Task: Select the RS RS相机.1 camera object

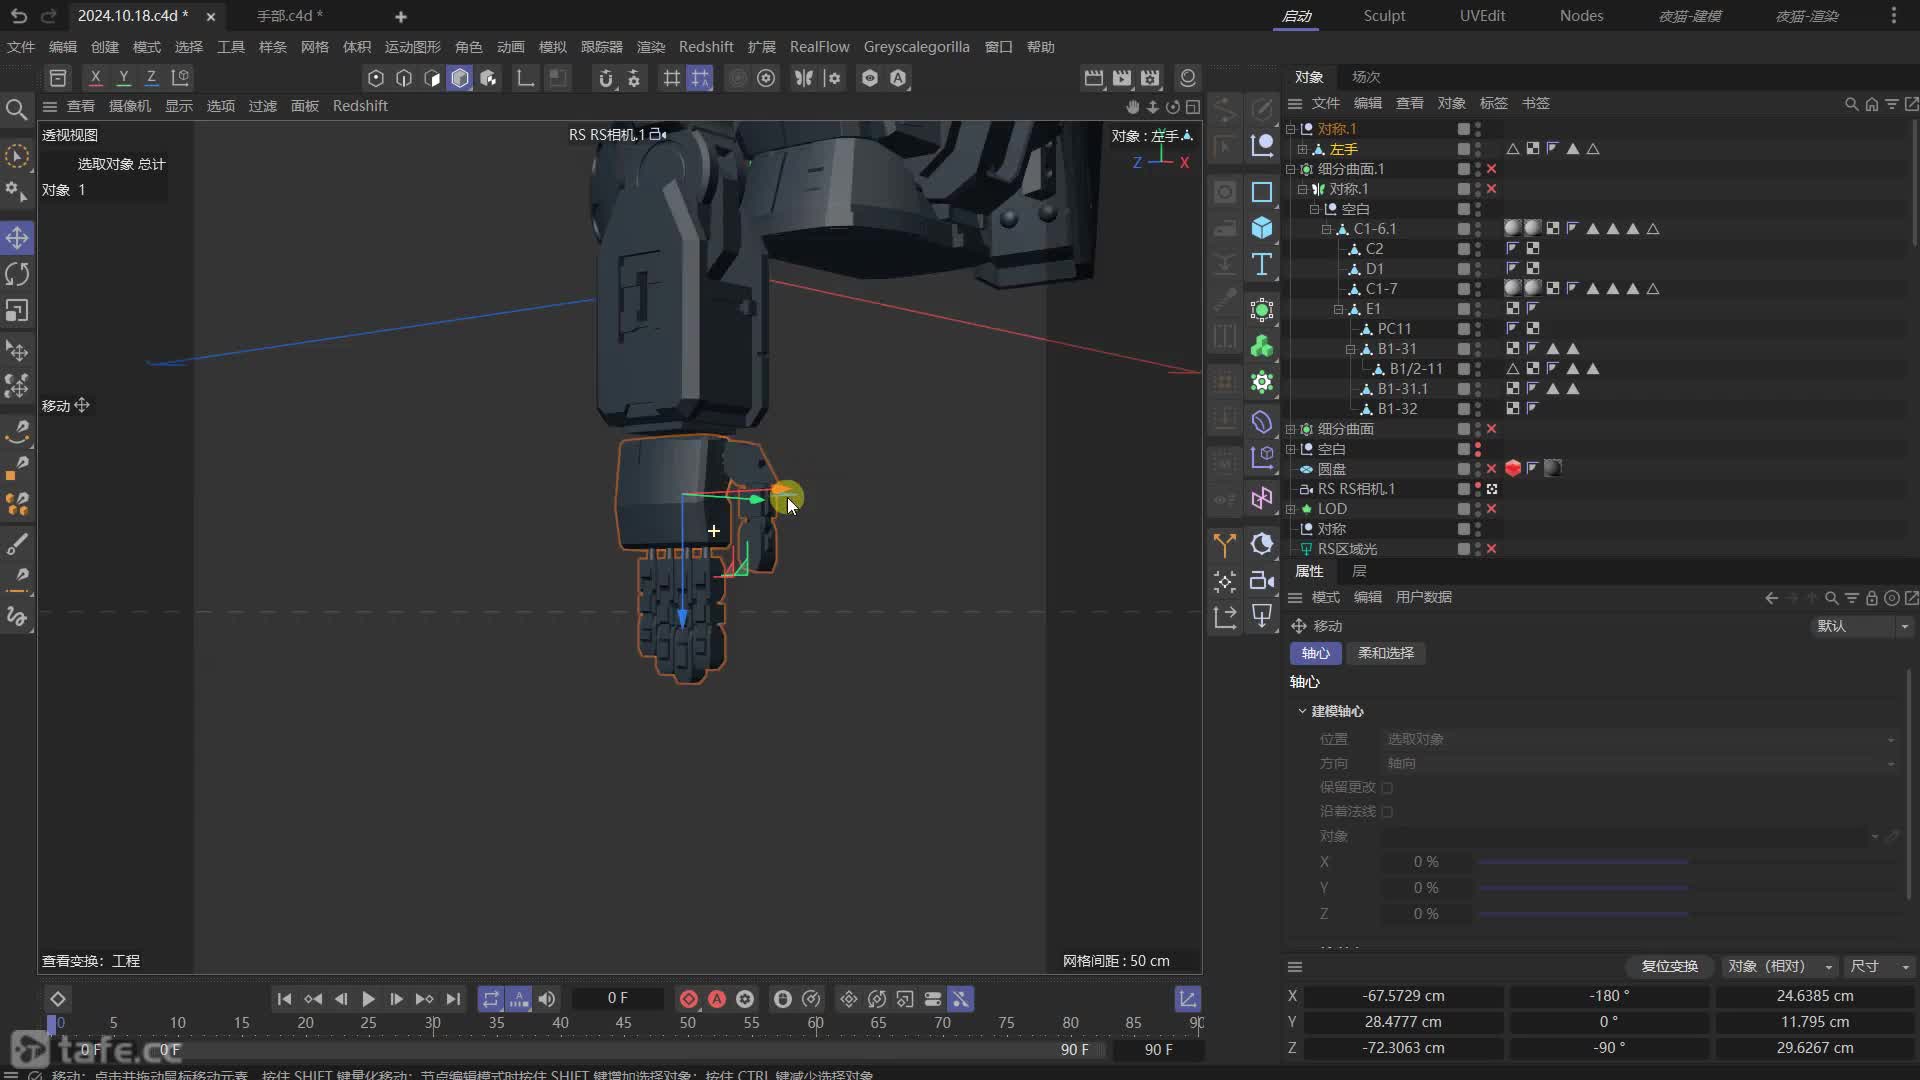Action: [x=1355, y=489]
